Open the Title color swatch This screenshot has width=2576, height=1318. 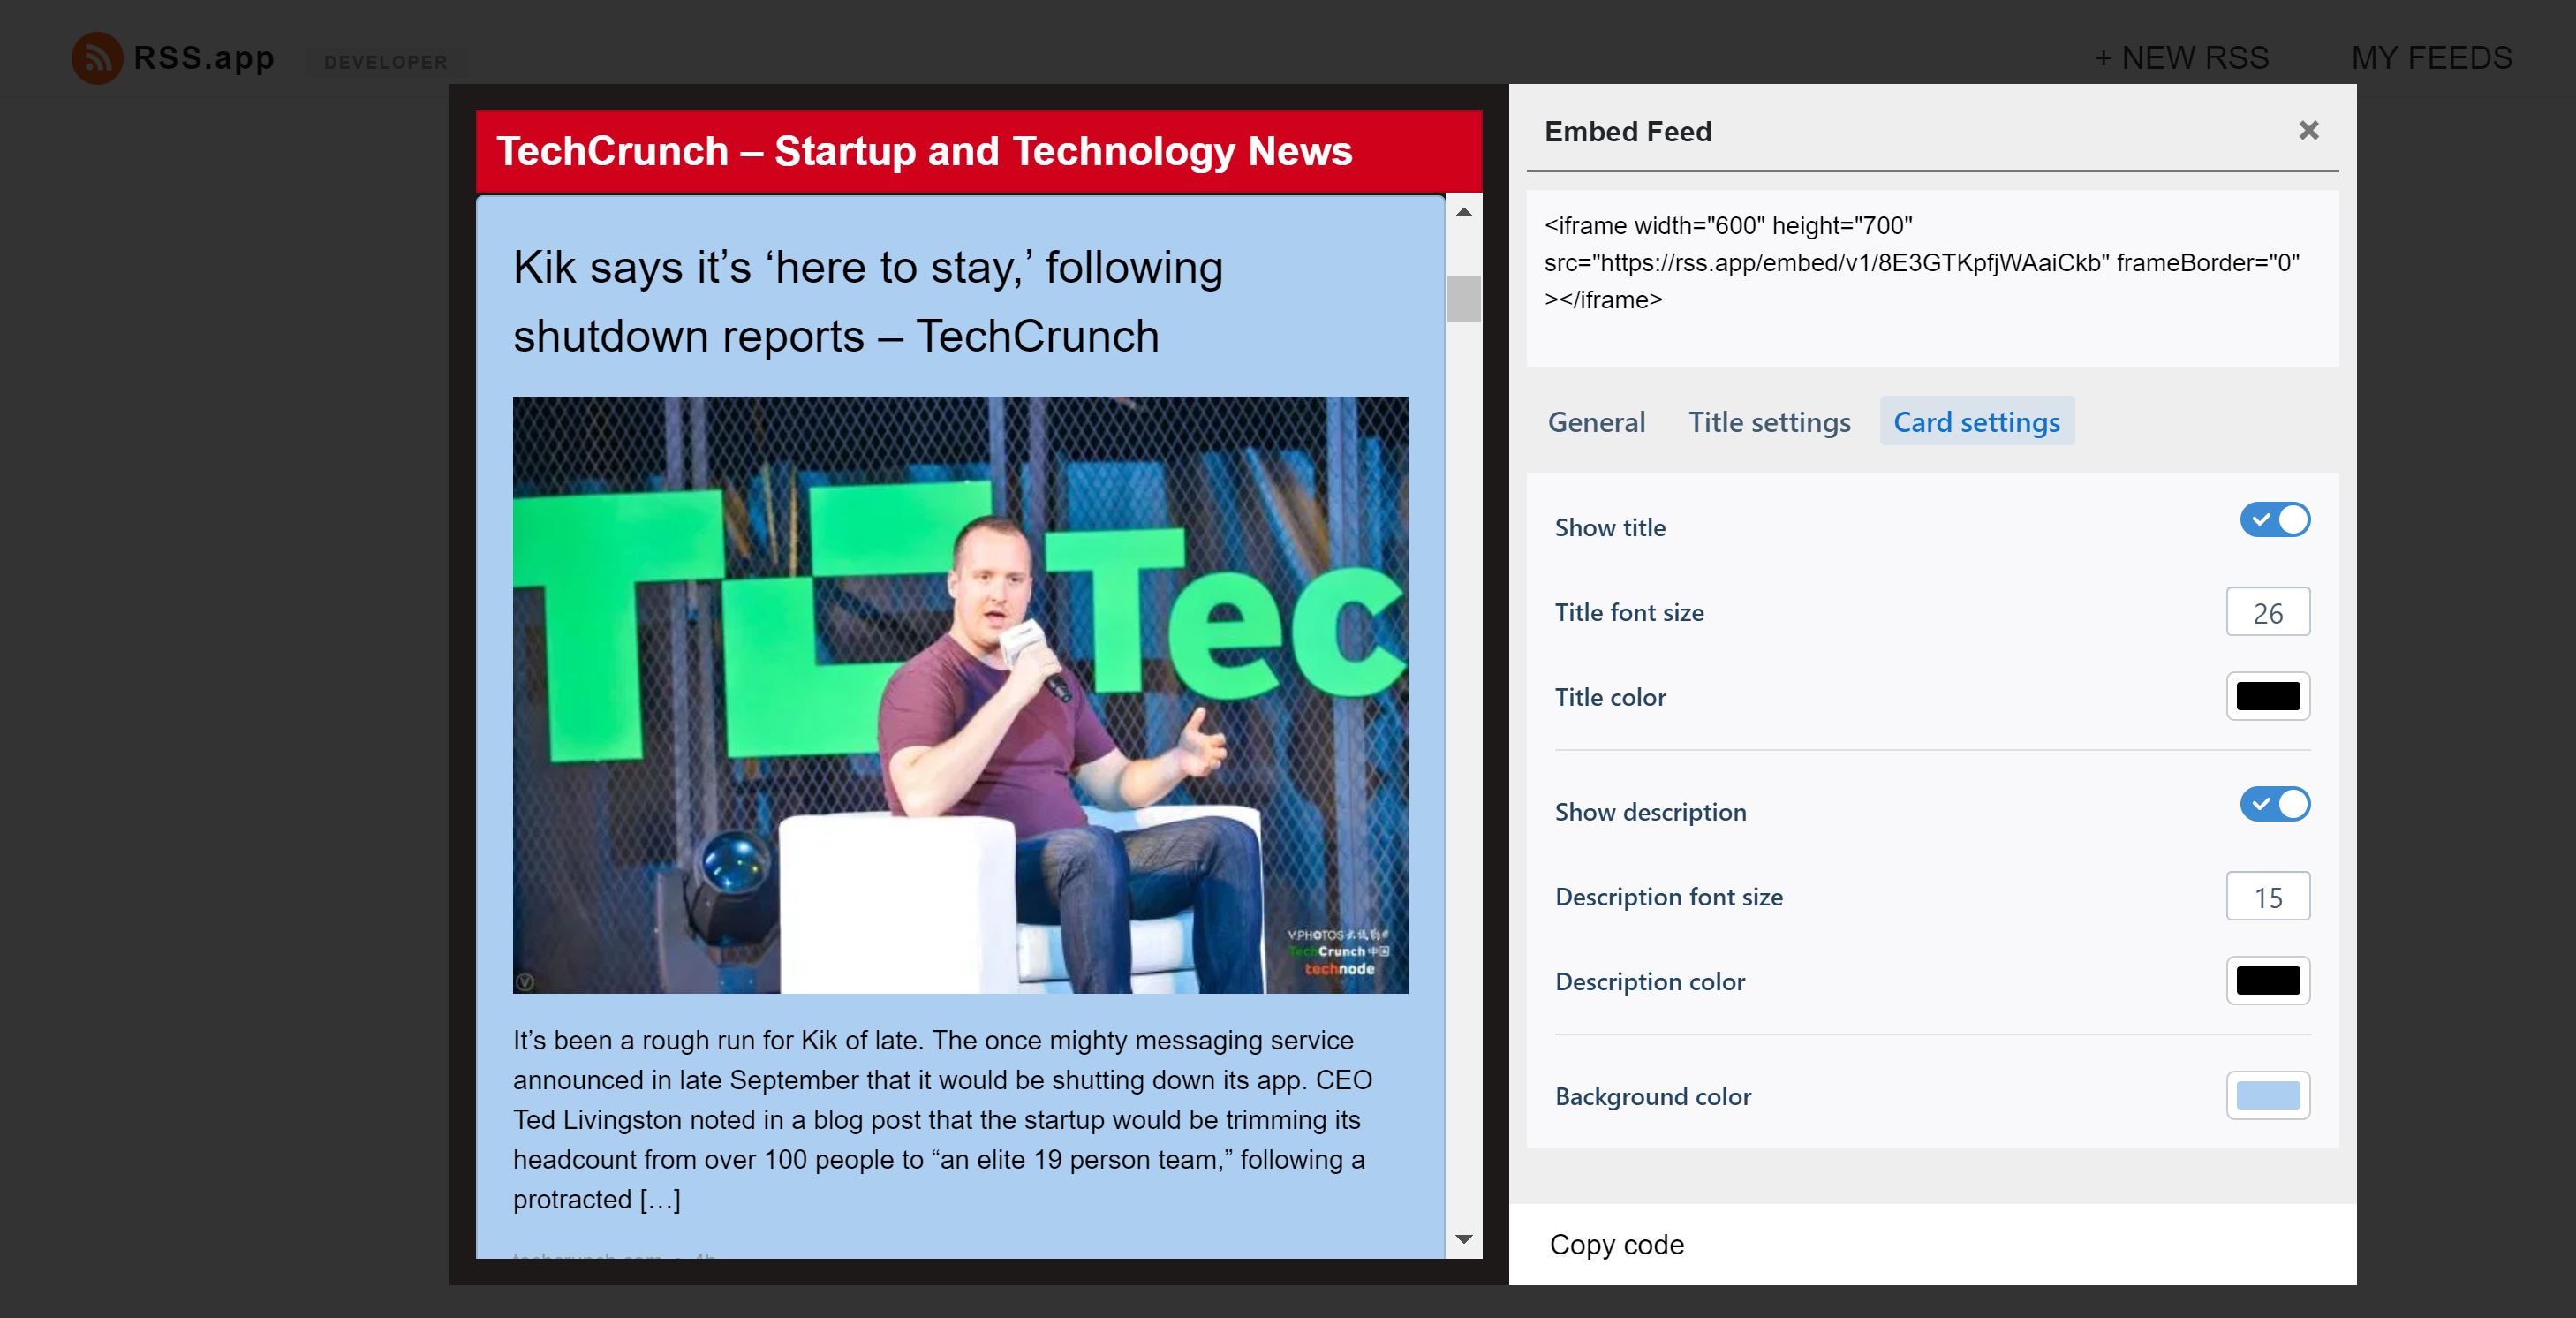click(x=2267, y=697)
